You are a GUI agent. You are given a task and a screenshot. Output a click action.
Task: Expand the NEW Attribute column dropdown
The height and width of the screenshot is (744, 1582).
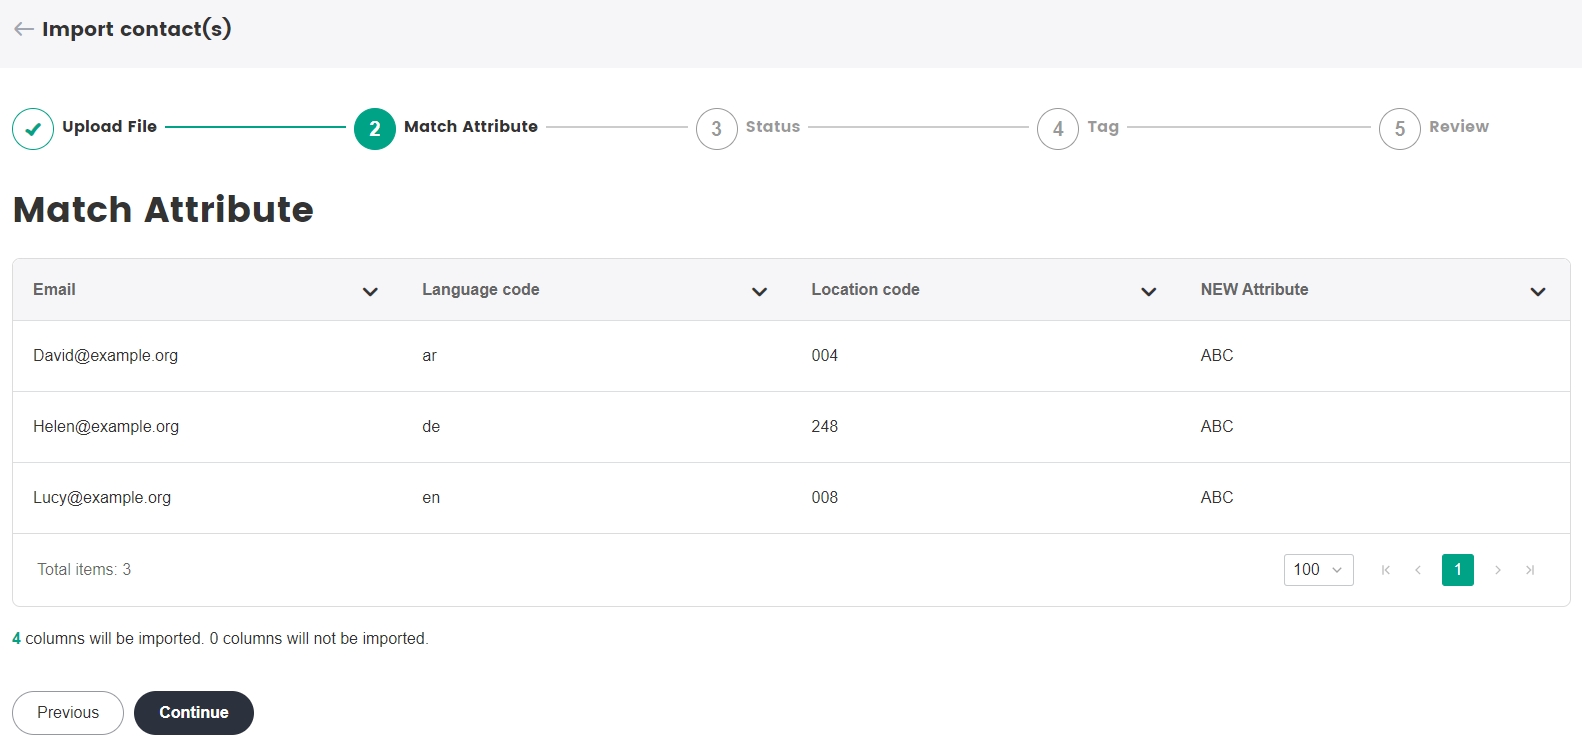point(1537,291)
